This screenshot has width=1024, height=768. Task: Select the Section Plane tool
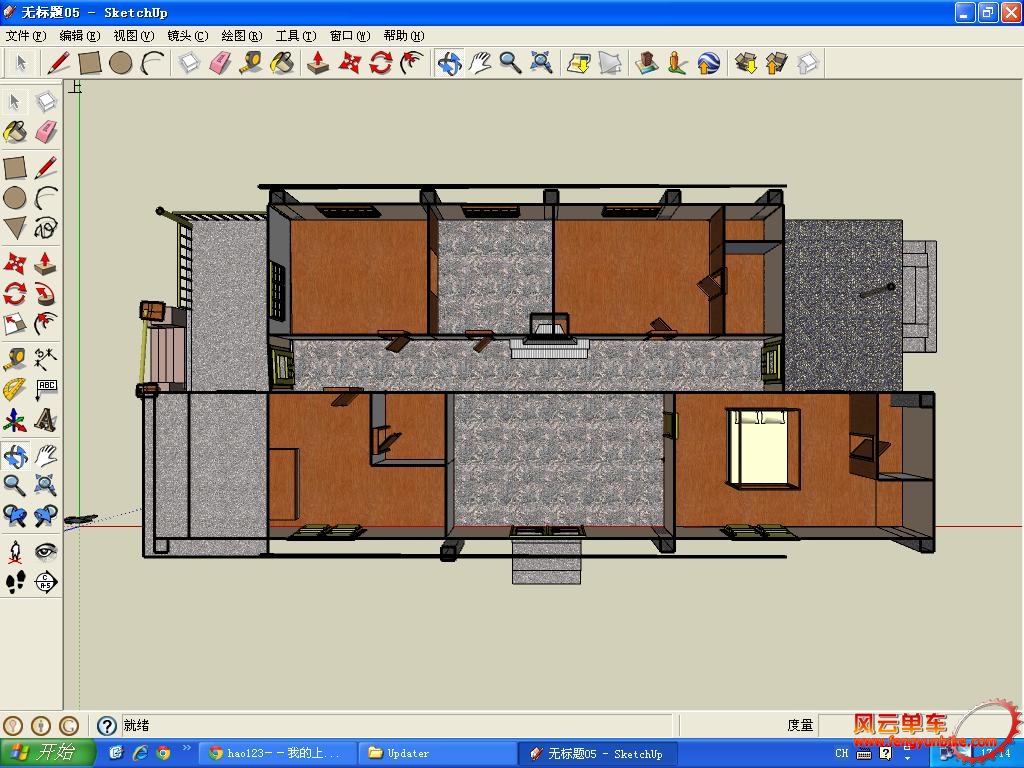coord(46,582)
